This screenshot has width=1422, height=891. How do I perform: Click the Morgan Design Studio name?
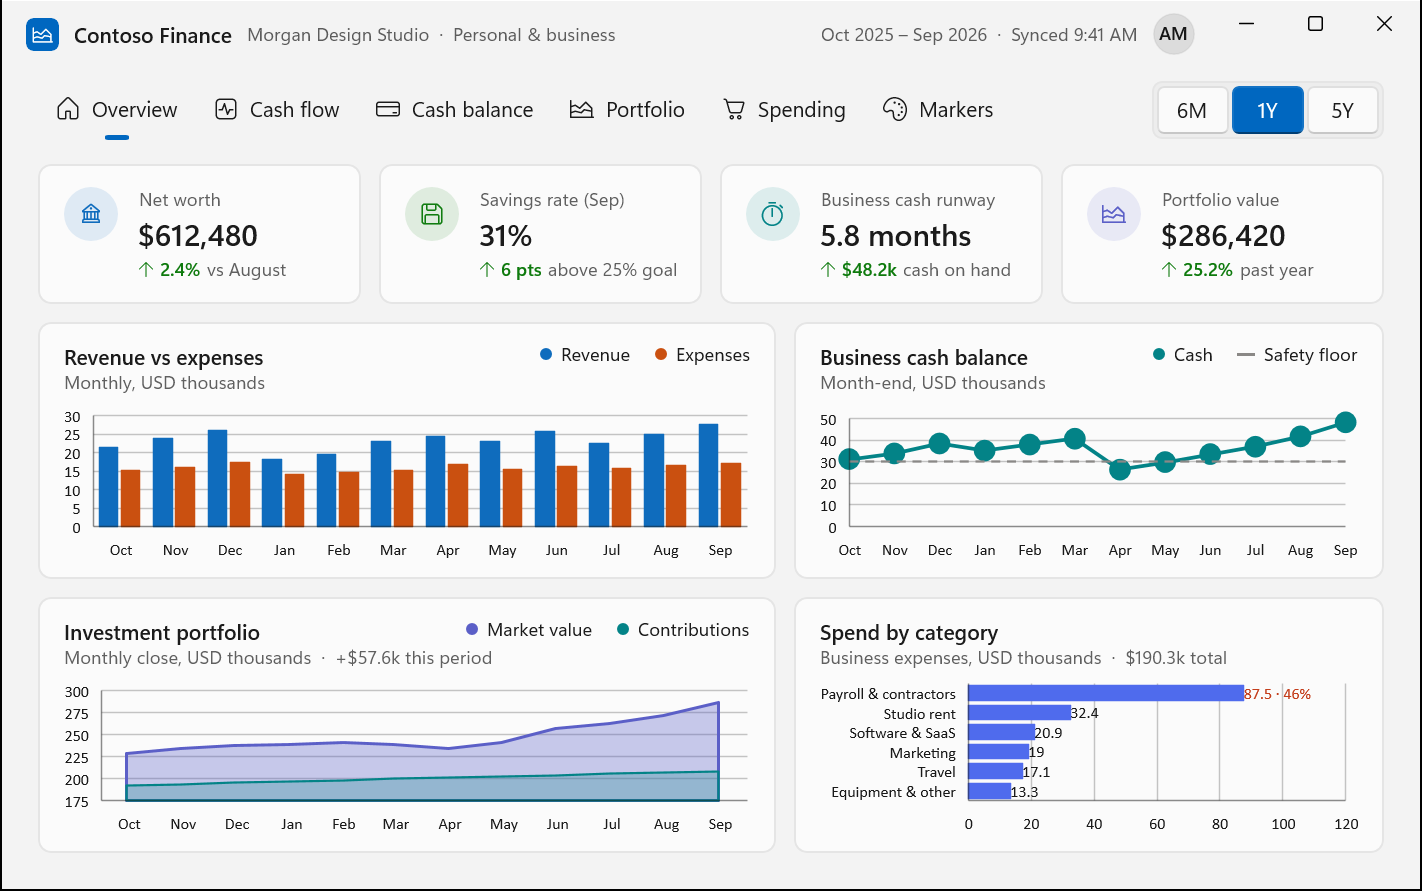pyautogui.click(x=338, y=35)
